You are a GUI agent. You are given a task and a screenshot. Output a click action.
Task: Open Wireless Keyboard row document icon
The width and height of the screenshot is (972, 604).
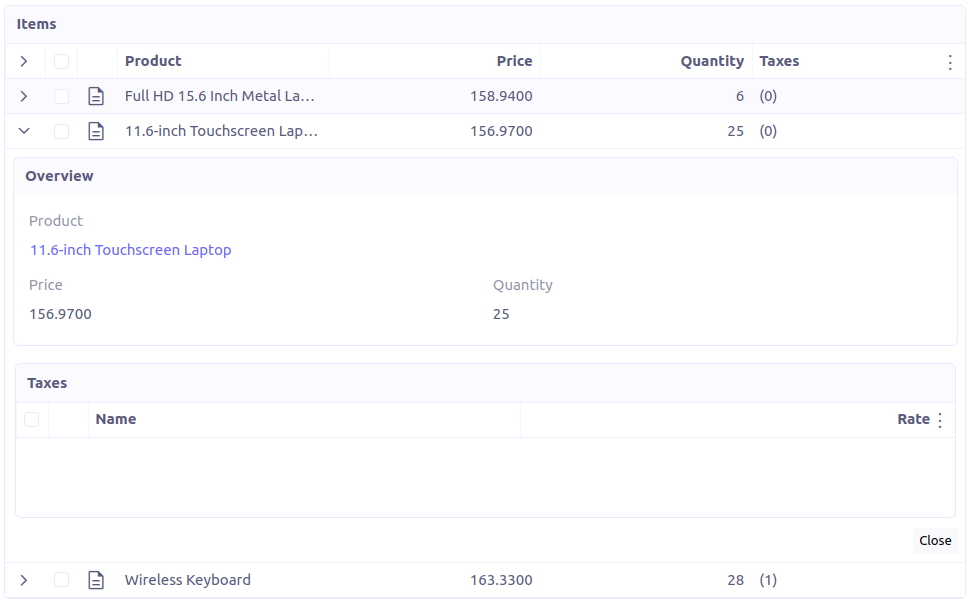click(96, 580)
